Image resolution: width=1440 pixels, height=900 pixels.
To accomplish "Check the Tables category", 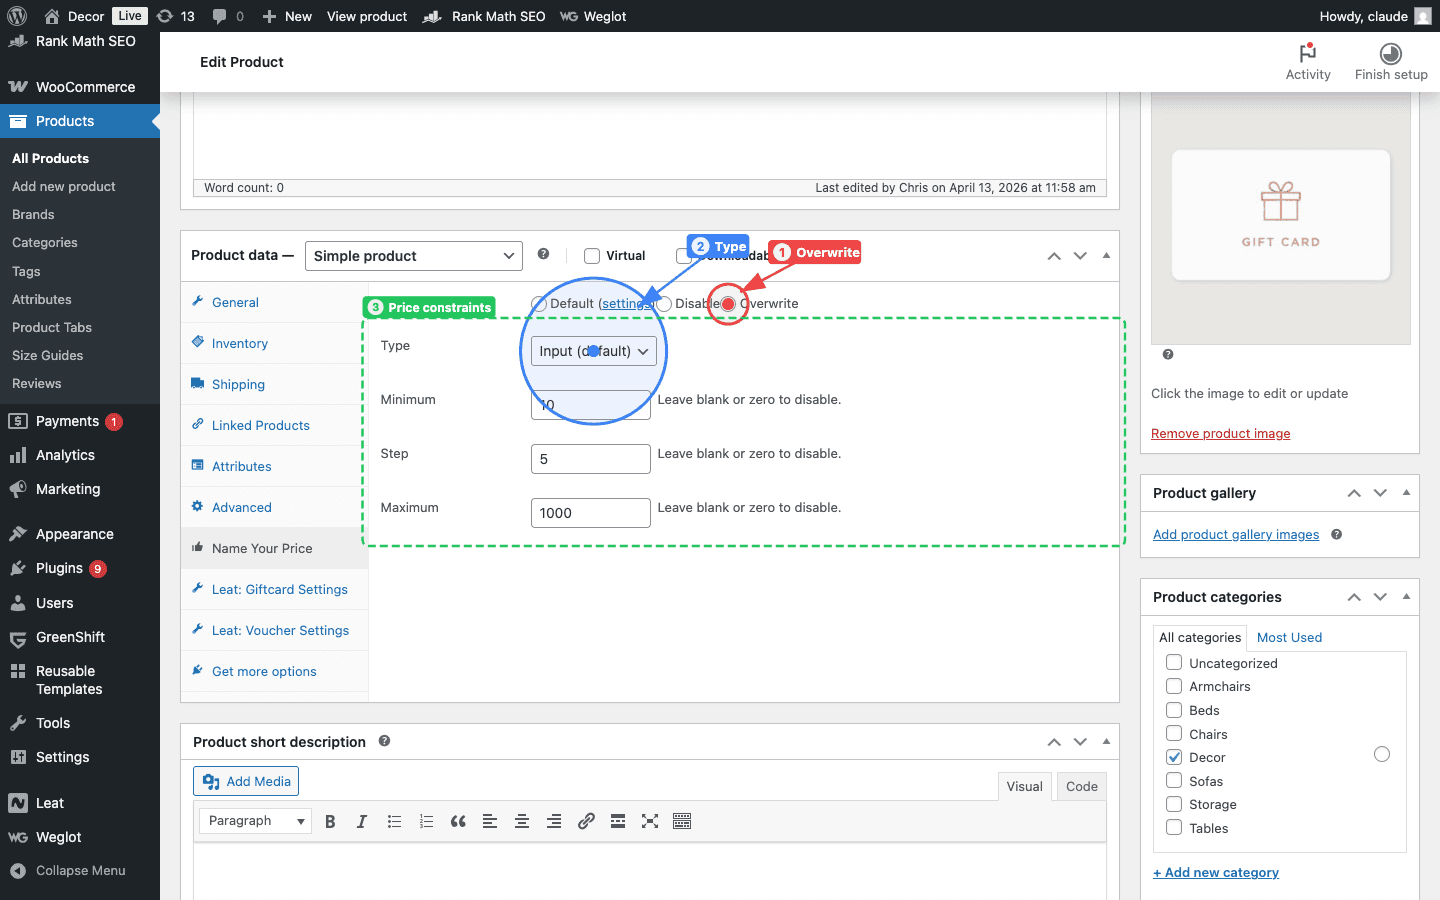I will pos(1174,827).
